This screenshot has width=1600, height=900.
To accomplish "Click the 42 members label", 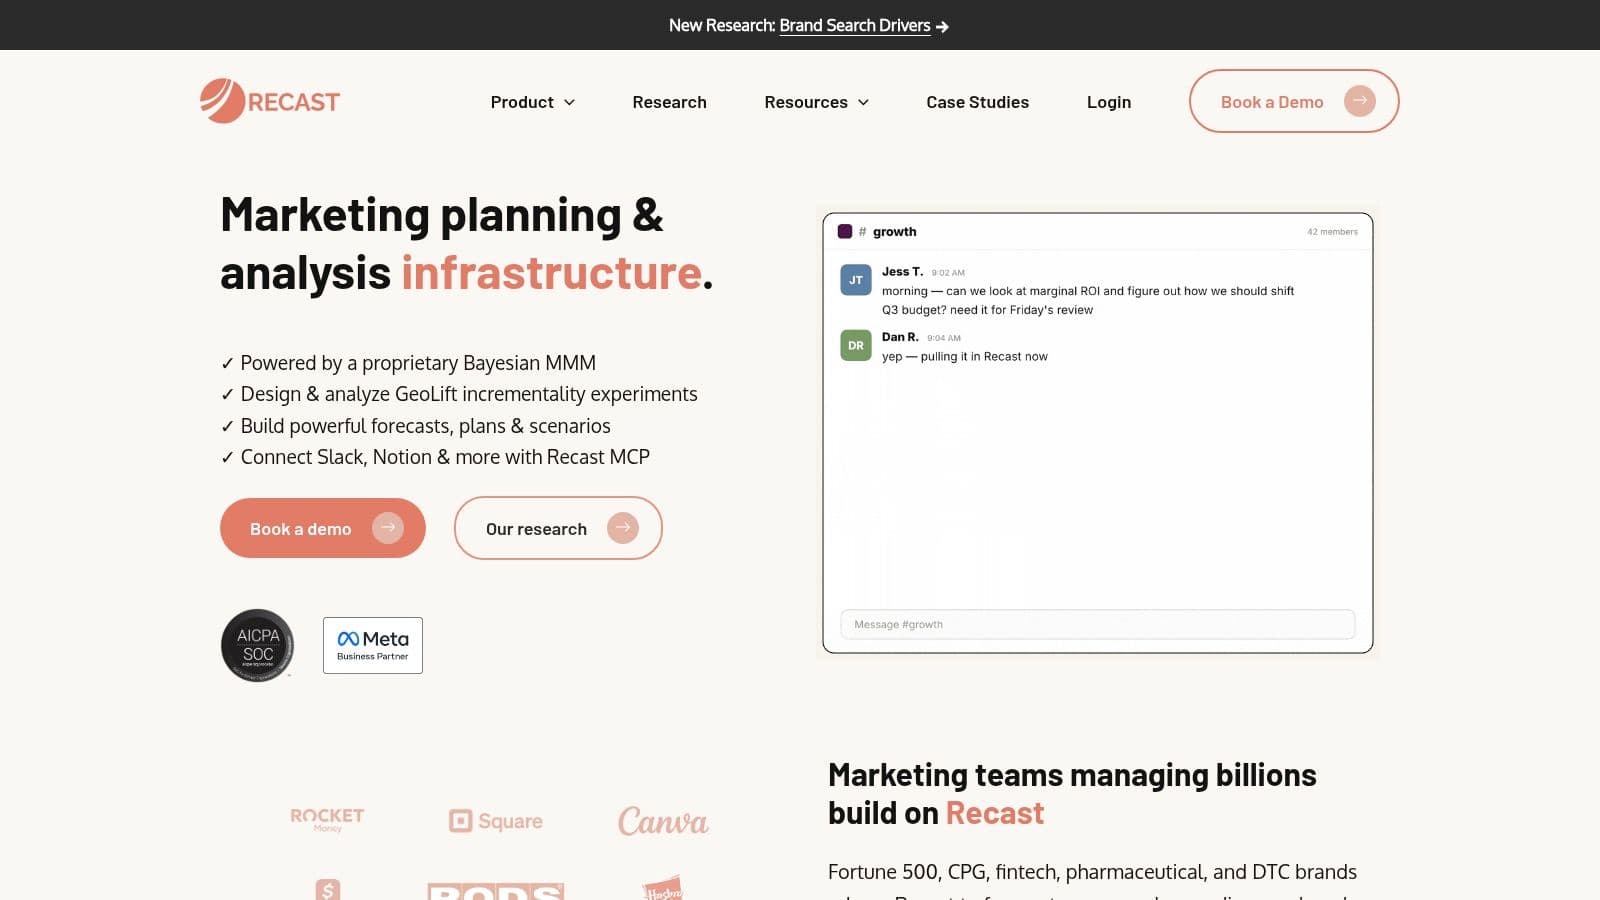I will point(1332,232).
